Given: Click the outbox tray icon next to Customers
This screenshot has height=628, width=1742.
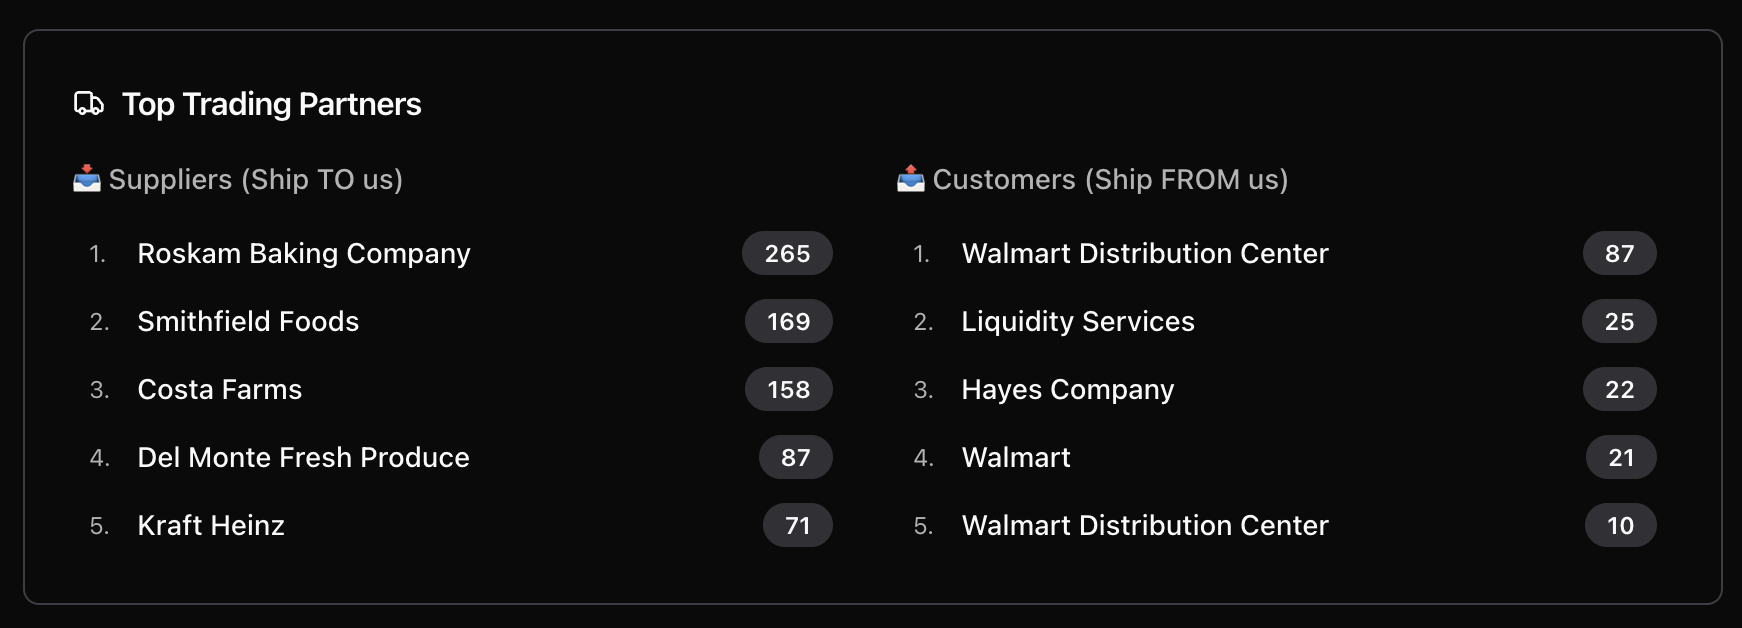Looking at the screenshot, I should [x=911, y=179].
